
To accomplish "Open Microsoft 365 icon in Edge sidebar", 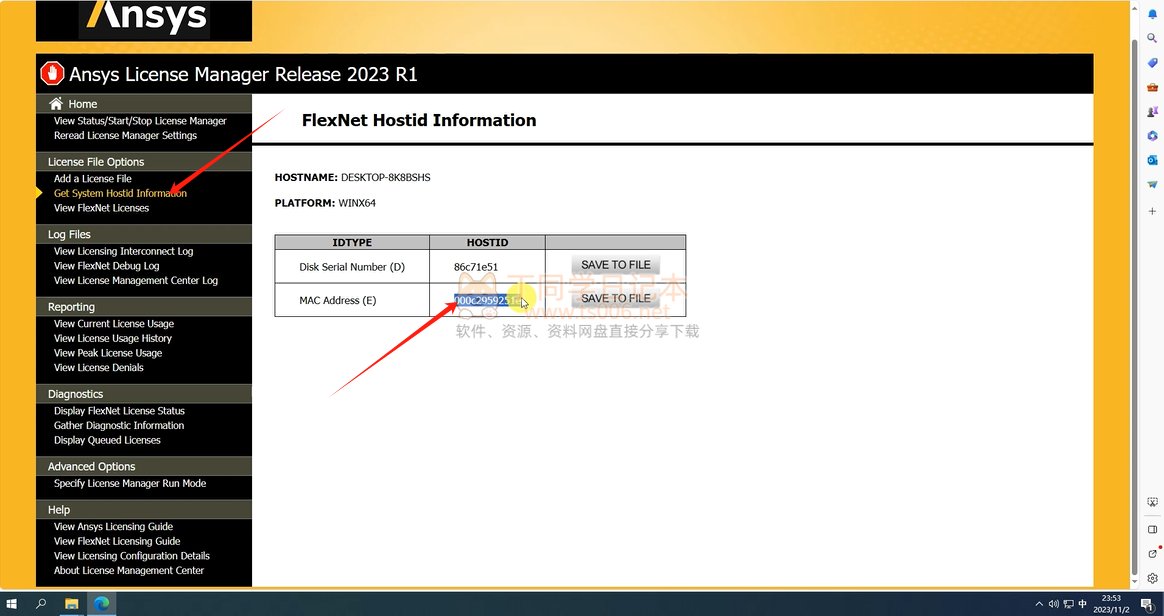I will 1152,136.
